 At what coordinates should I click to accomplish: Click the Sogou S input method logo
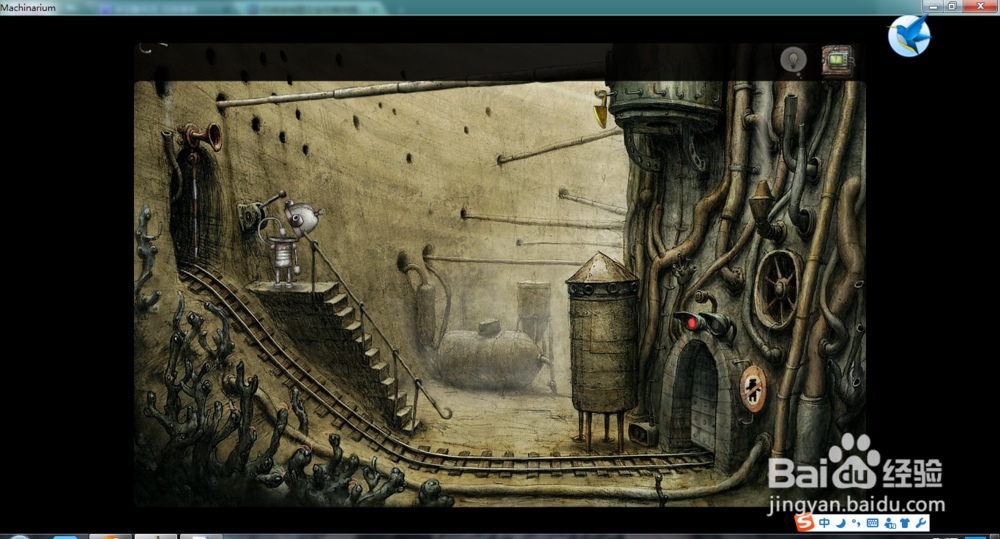pyautogui.click(x=805, y=523)
